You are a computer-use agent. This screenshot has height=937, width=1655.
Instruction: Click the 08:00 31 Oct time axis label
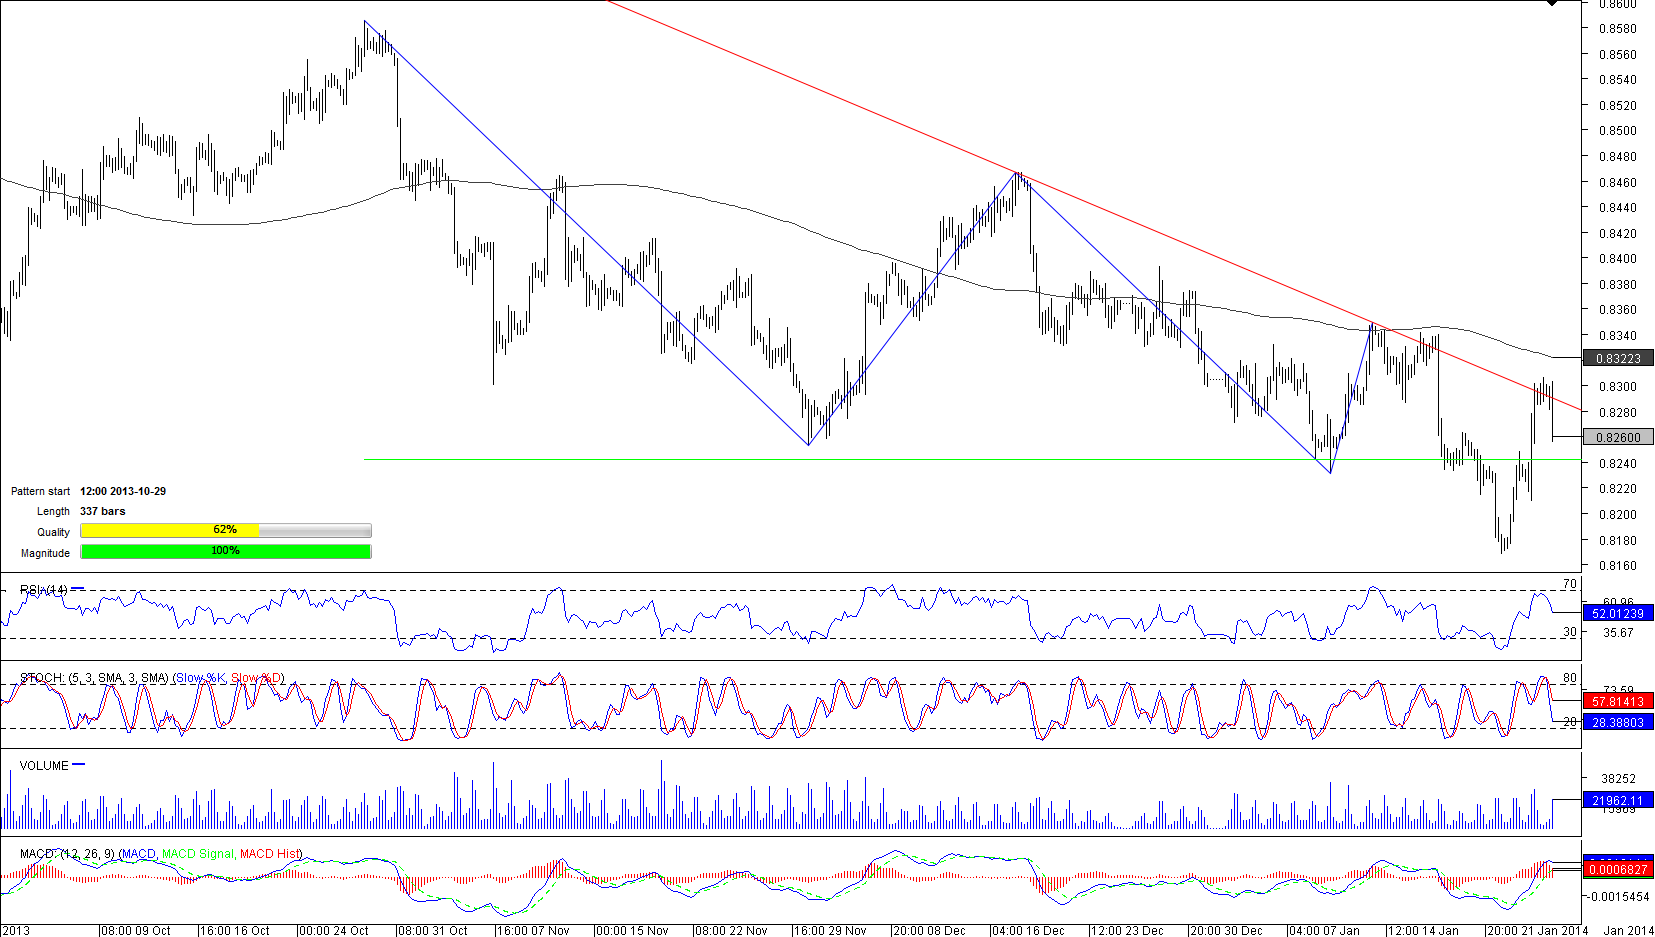432,930
